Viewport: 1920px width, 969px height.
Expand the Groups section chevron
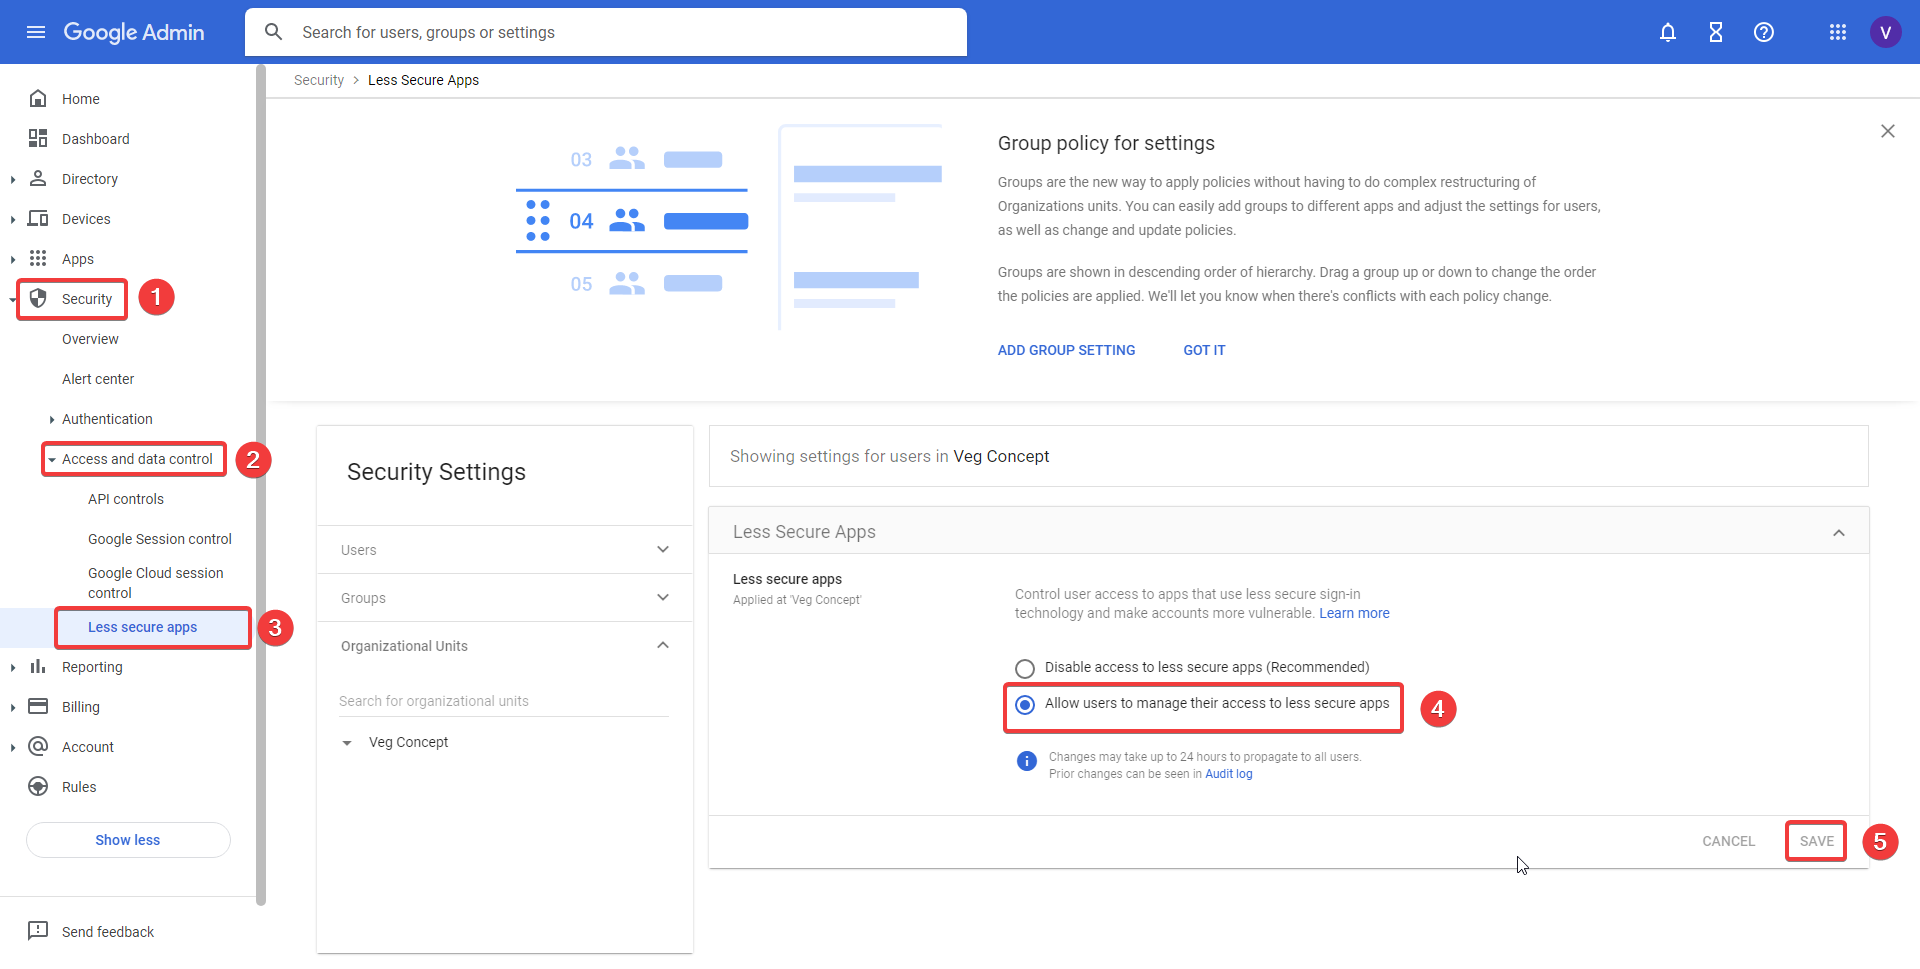[663, 597]
